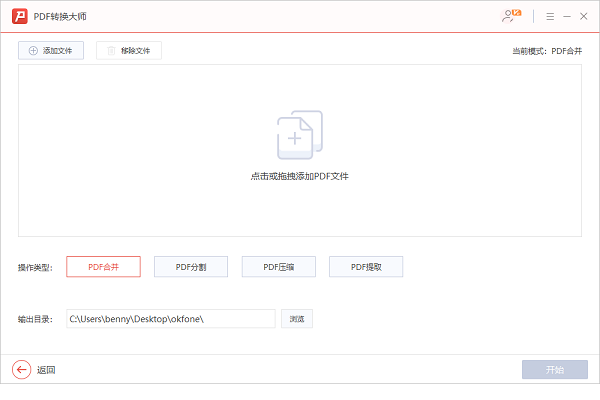Image resolution: width=600 pixels, height=400 pixels.
Task: Switch to PDF分割 operation type
Action: click(x=191, y=267)
